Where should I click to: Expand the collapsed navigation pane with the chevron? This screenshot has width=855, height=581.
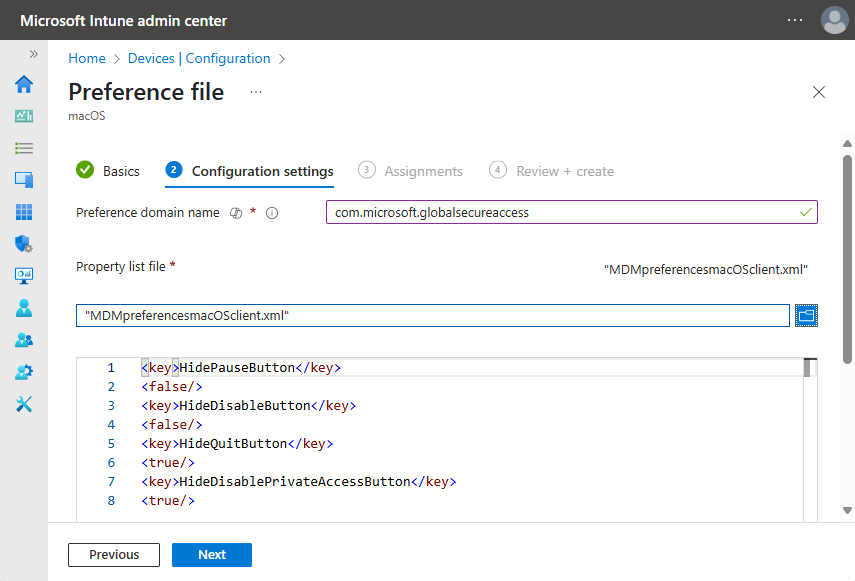pos(33,56)
